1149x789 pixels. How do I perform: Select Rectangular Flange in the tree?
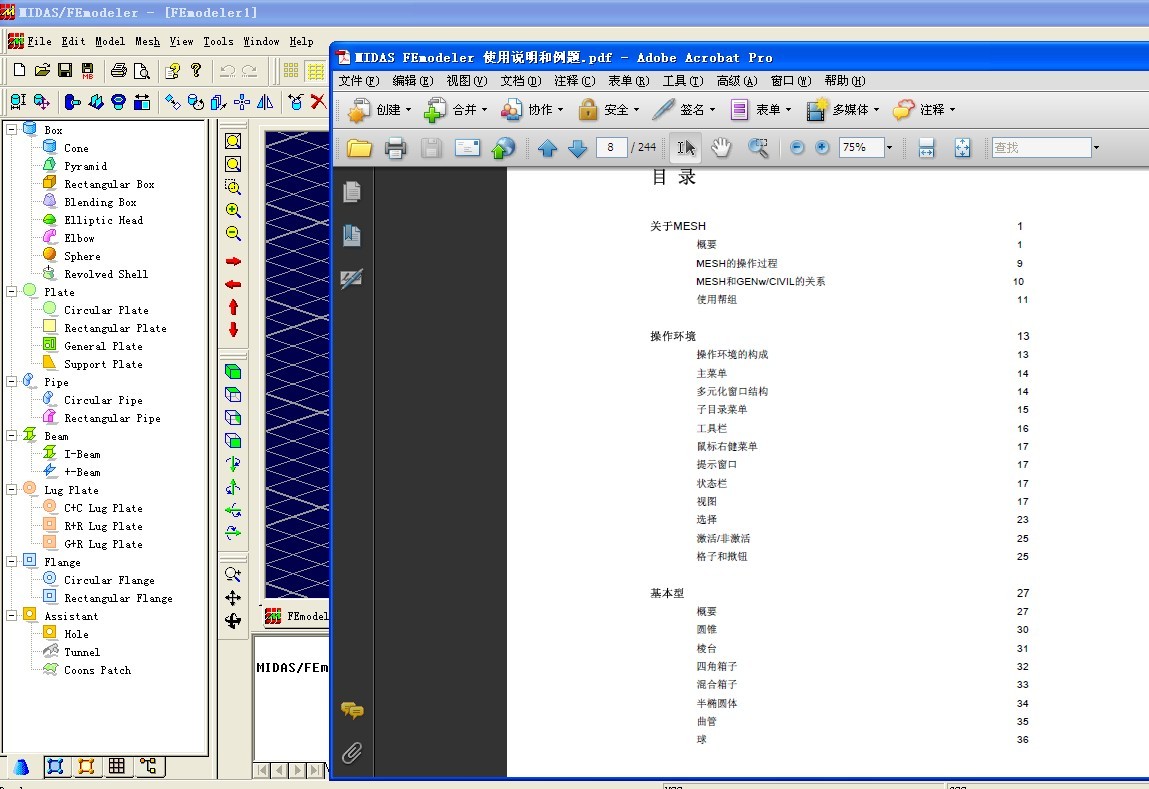pyautogui.click(x=118, y=599)
